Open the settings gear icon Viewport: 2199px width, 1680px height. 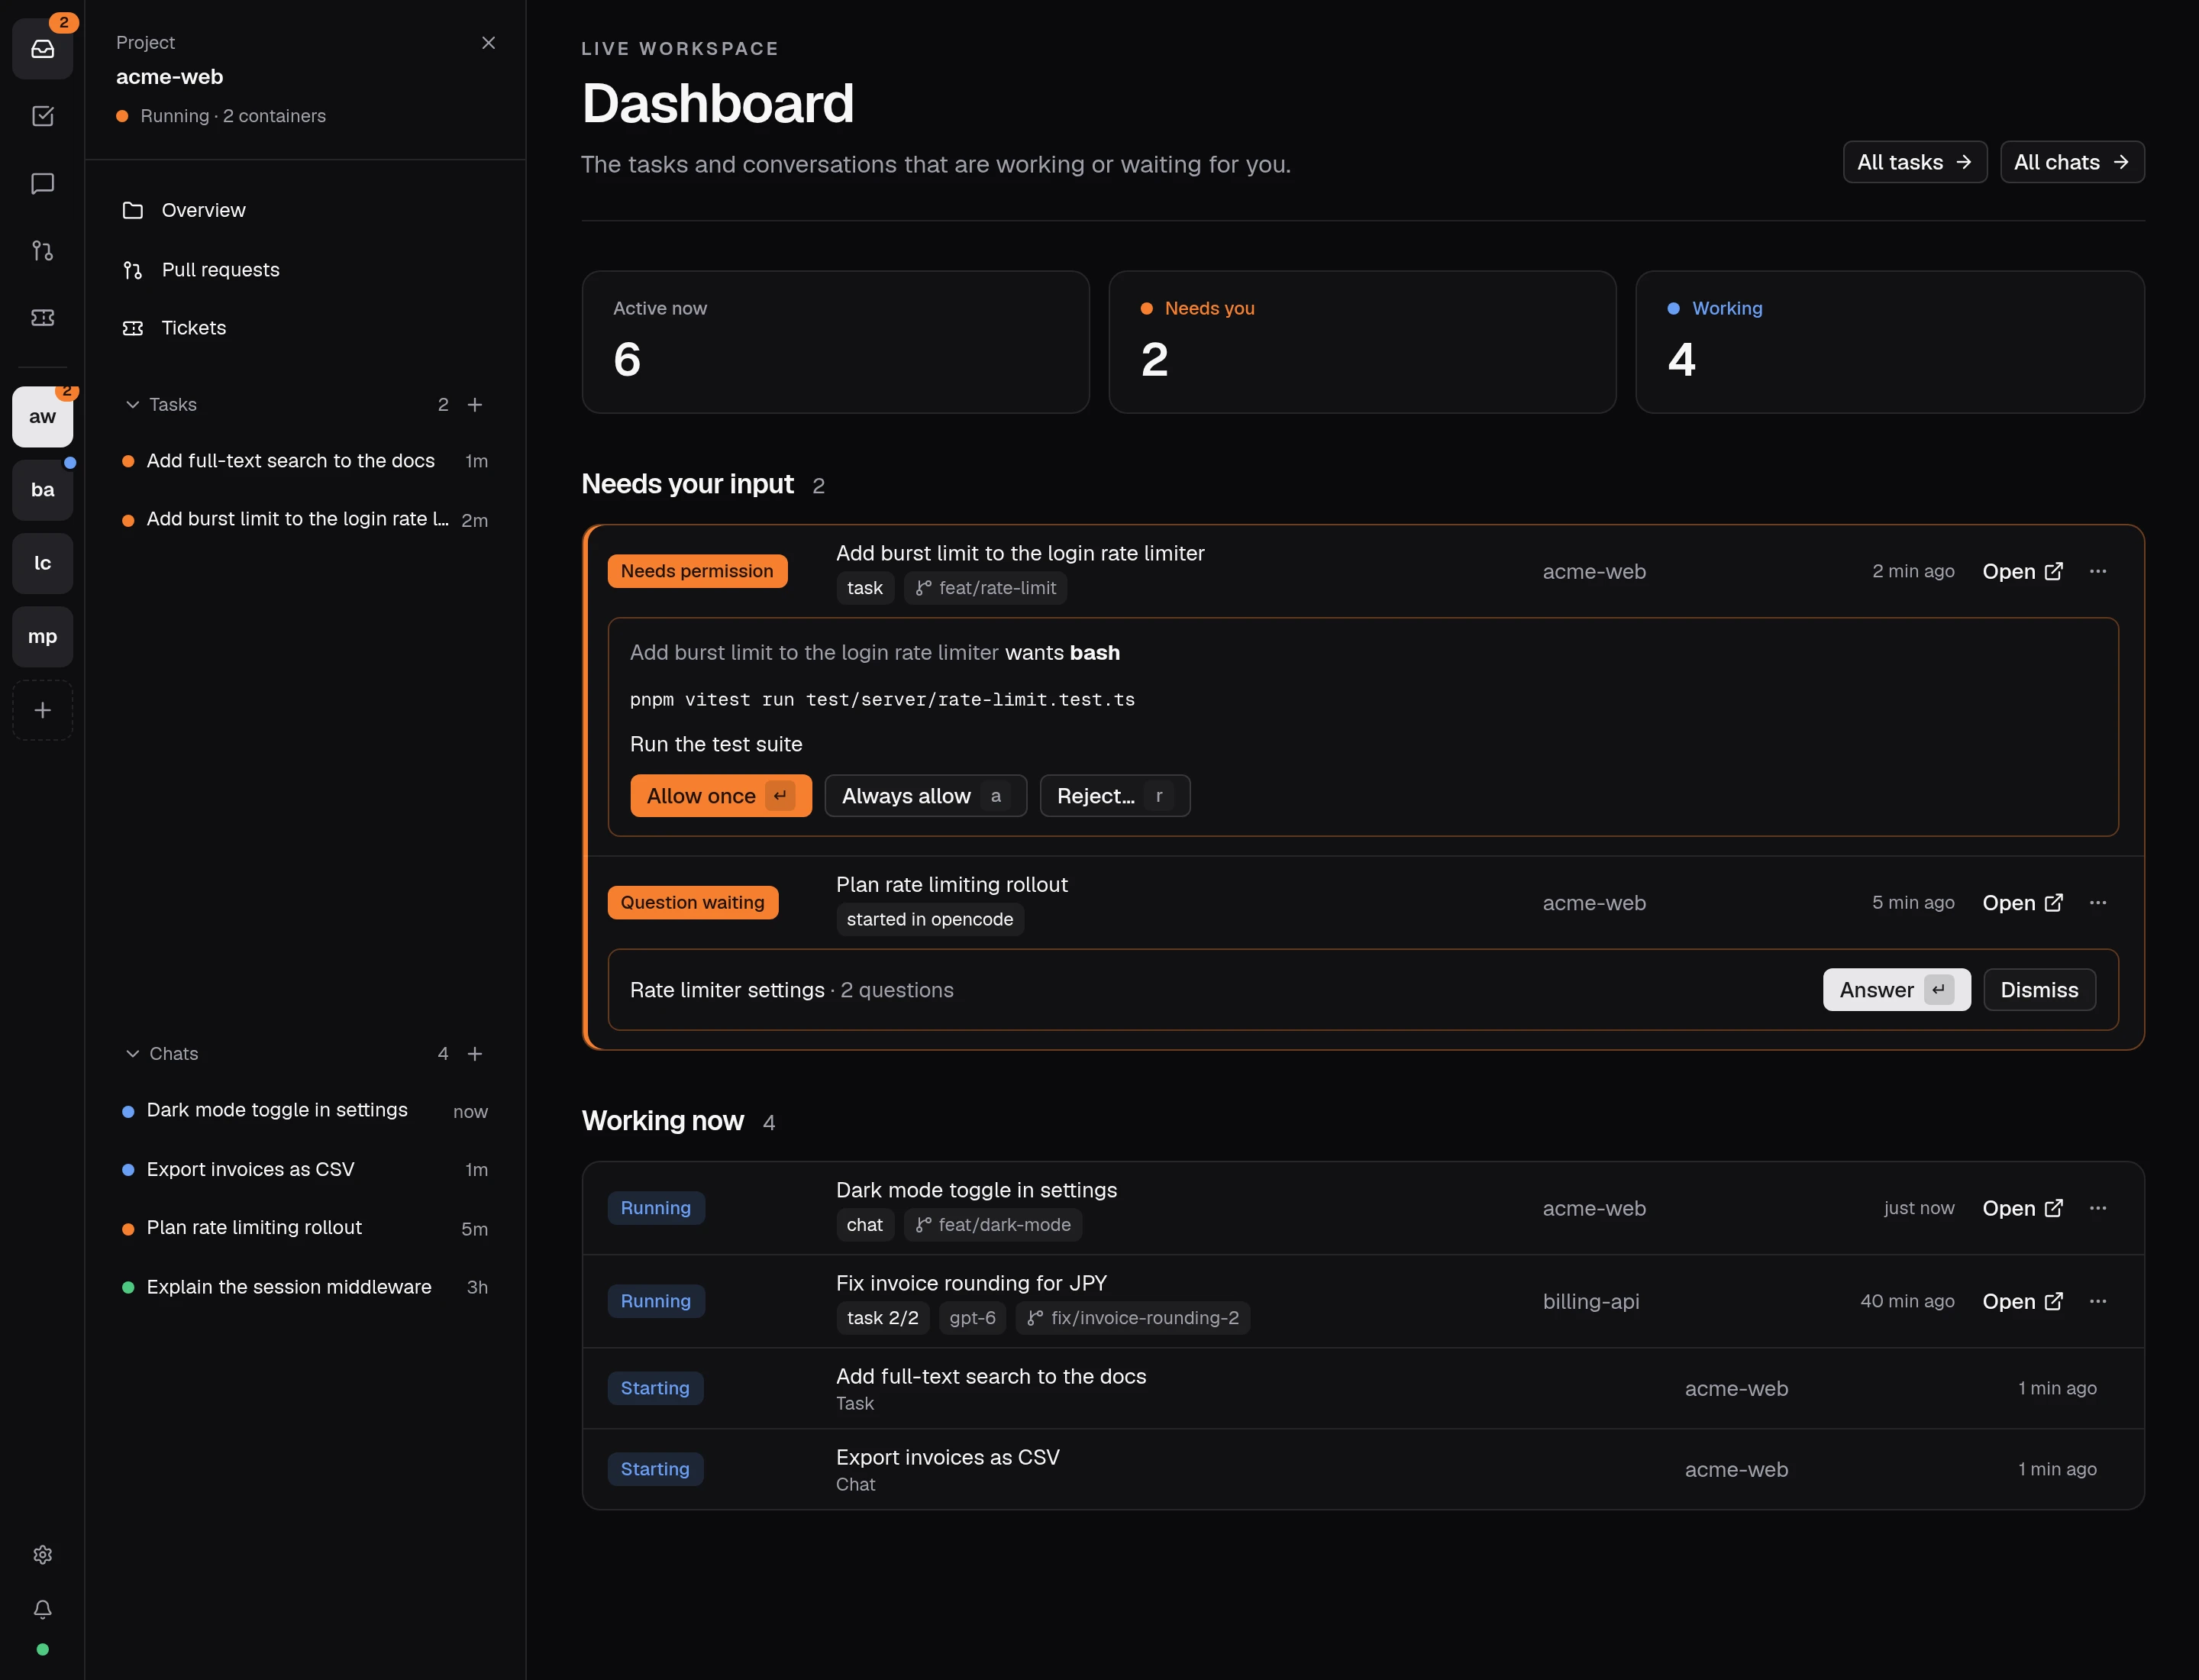coord(42,1555)
